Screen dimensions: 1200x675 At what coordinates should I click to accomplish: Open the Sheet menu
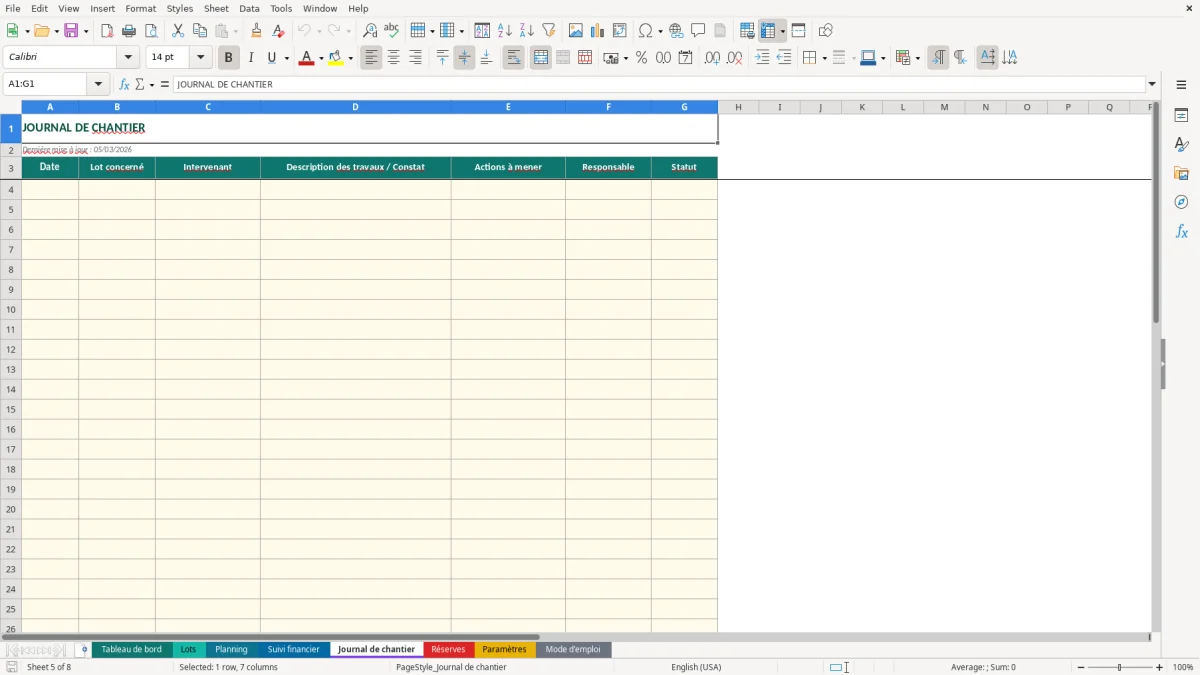[x=216, y=8]
